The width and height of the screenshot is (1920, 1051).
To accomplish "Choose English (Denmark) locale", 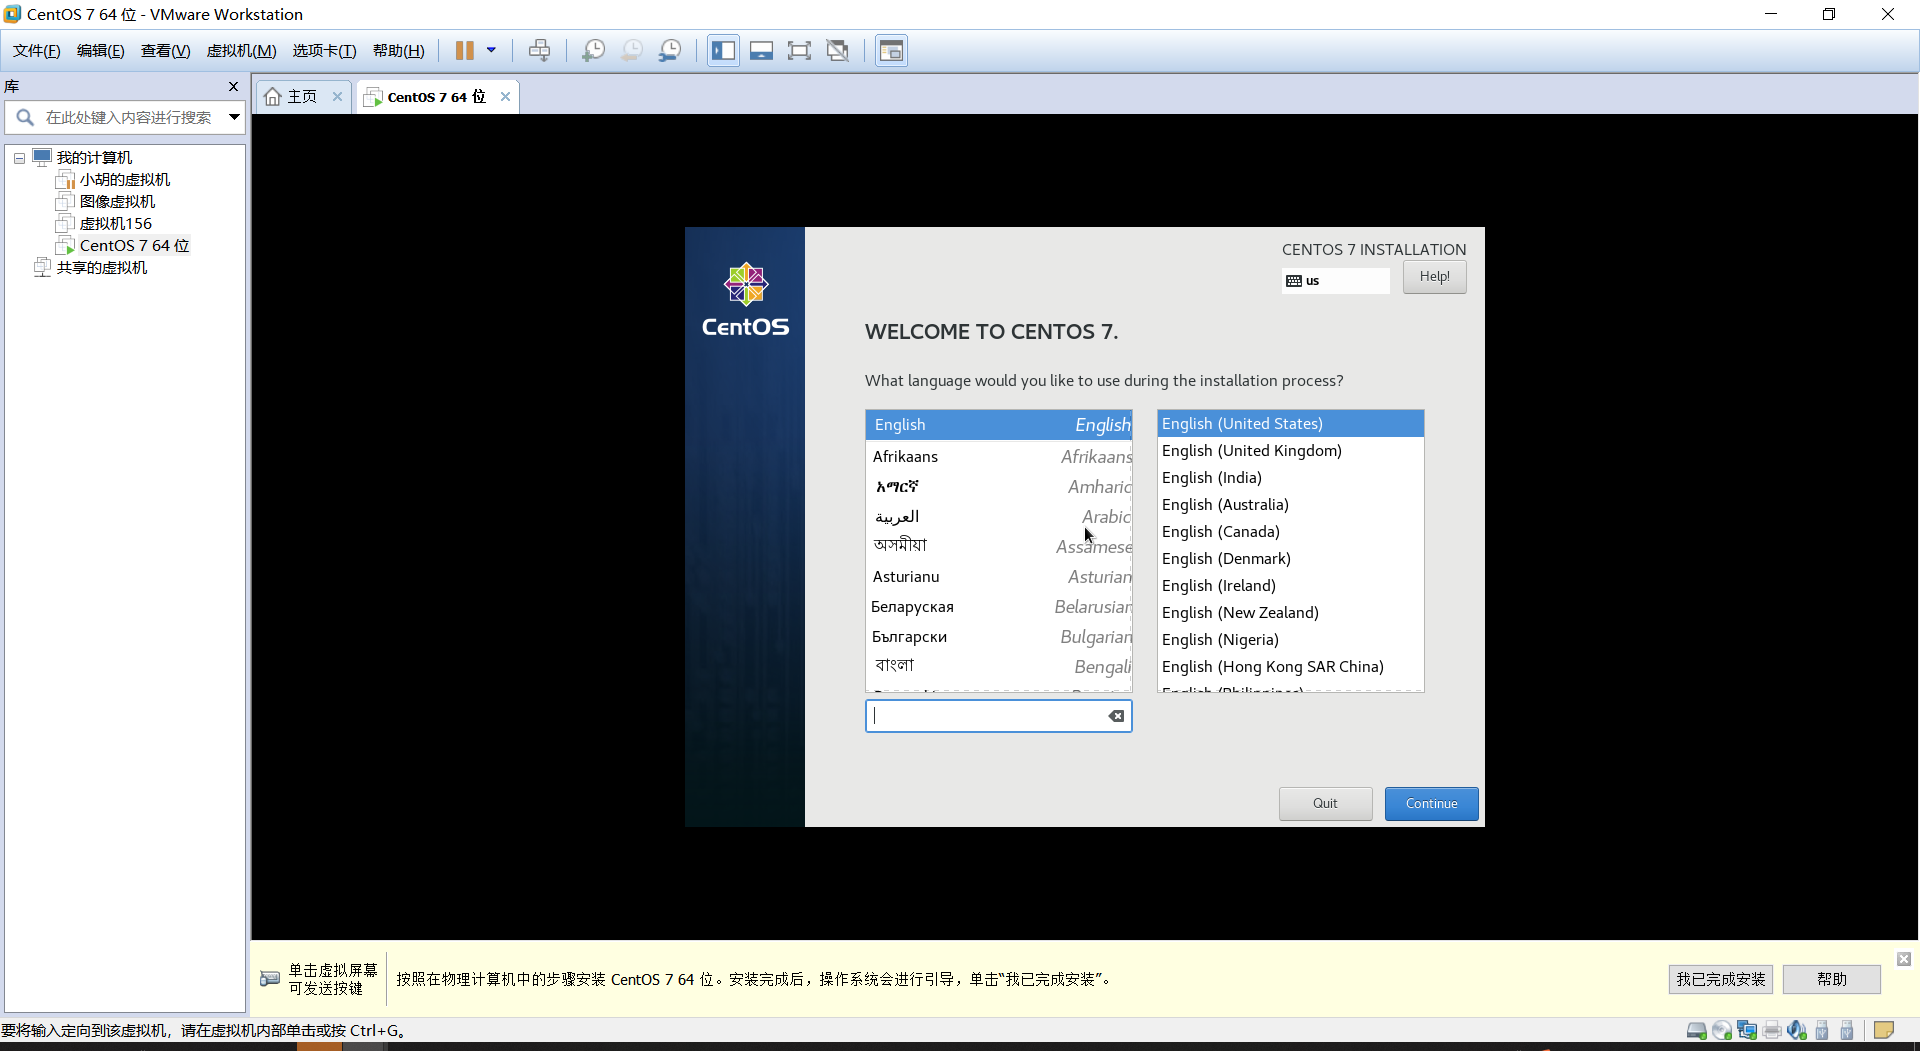I will tap(1291, 559).
